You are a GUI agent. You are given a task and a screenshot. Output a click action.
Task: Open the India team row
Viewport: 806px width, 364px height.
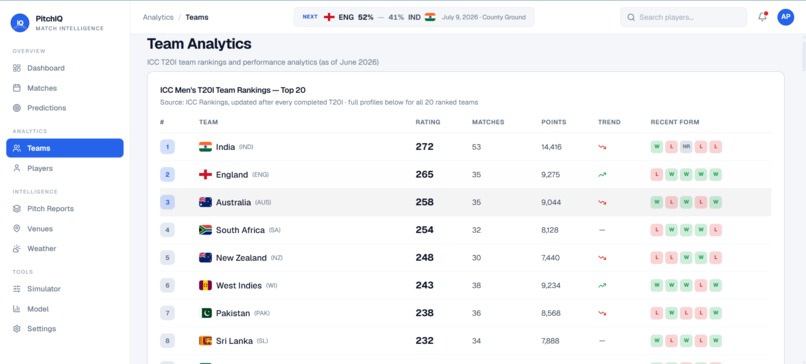(x=466, y=147)
